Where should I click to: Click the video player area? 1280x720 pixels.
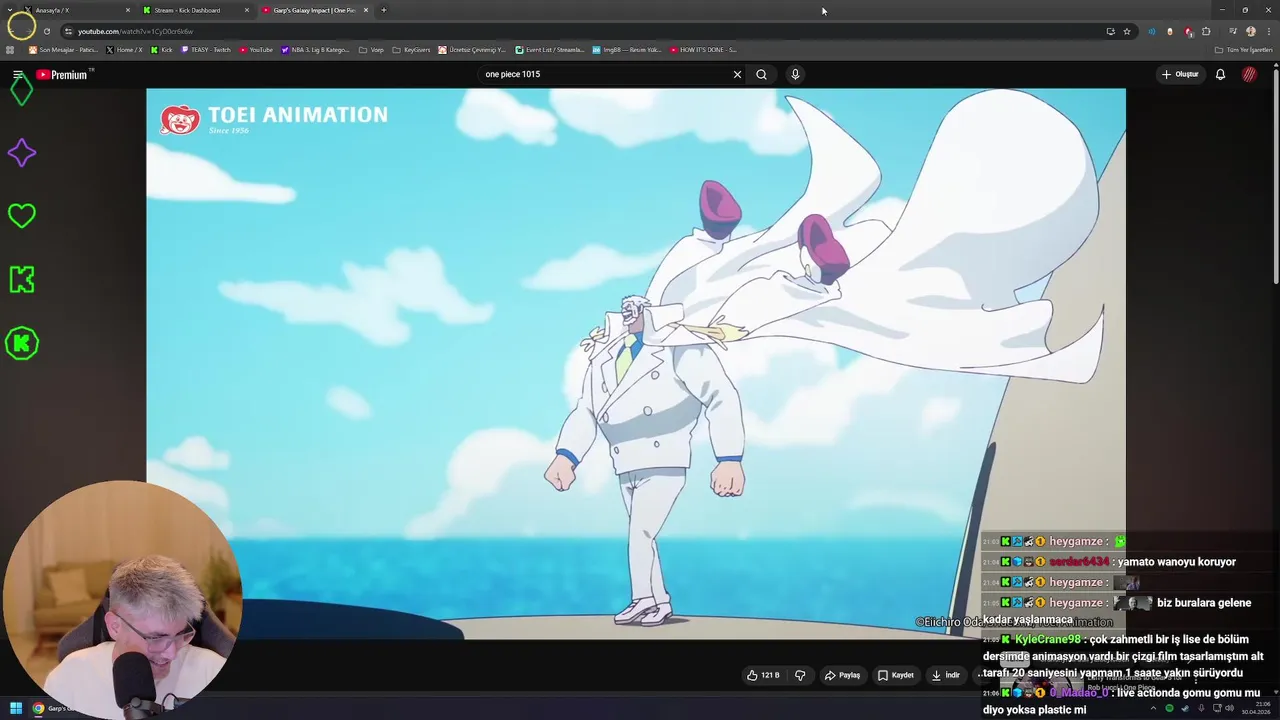636,363
